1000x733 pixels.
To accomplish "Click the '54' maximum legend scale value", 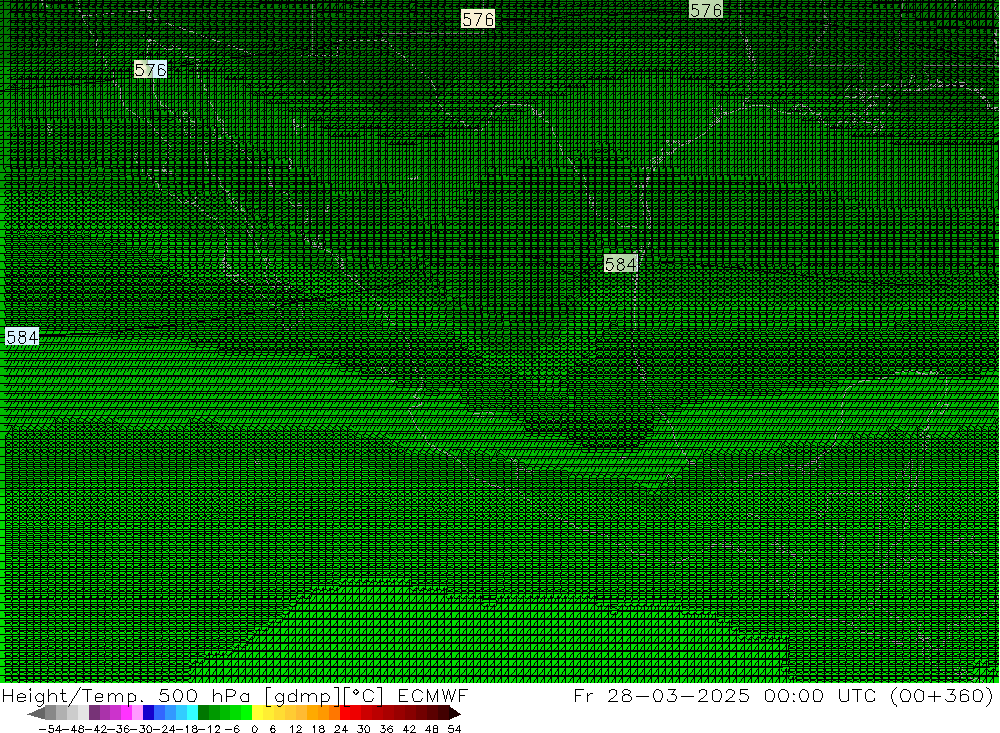I will pos(454,729).
